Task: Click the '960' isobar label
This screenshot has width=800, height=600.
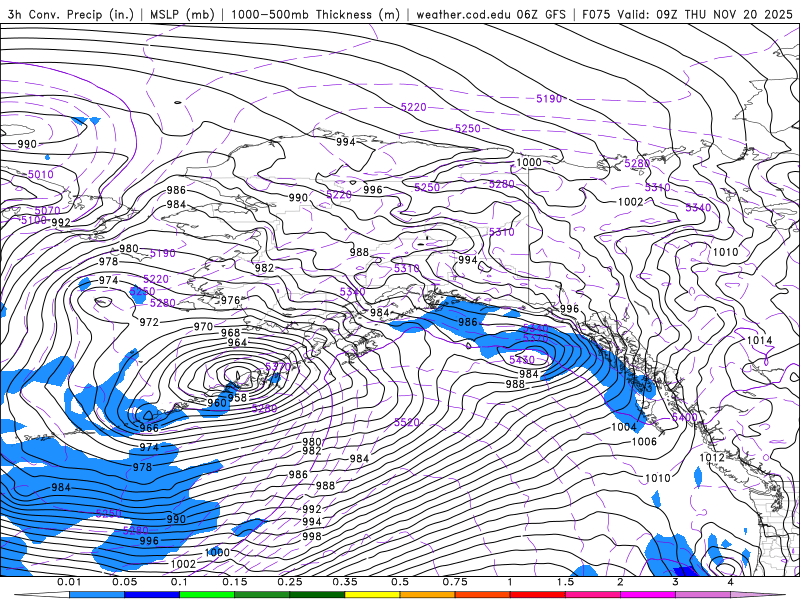Action: [x=217, y=403]
